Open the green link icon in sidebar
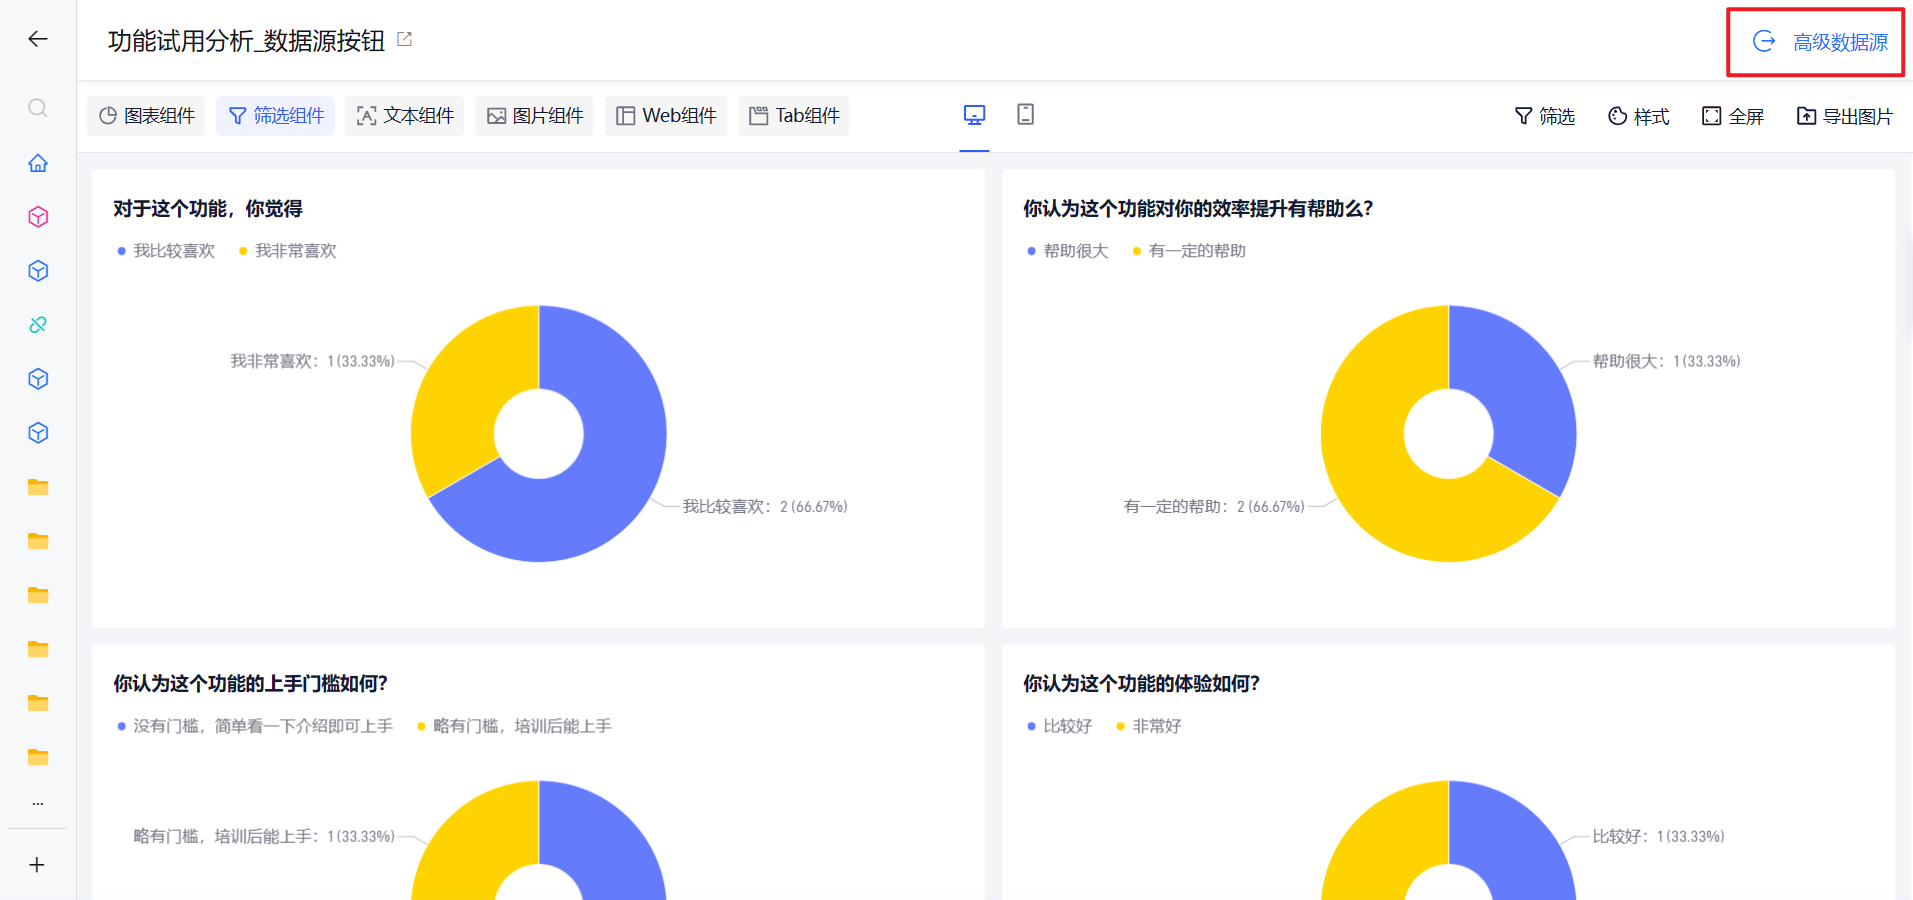 [x=38, y=325]
